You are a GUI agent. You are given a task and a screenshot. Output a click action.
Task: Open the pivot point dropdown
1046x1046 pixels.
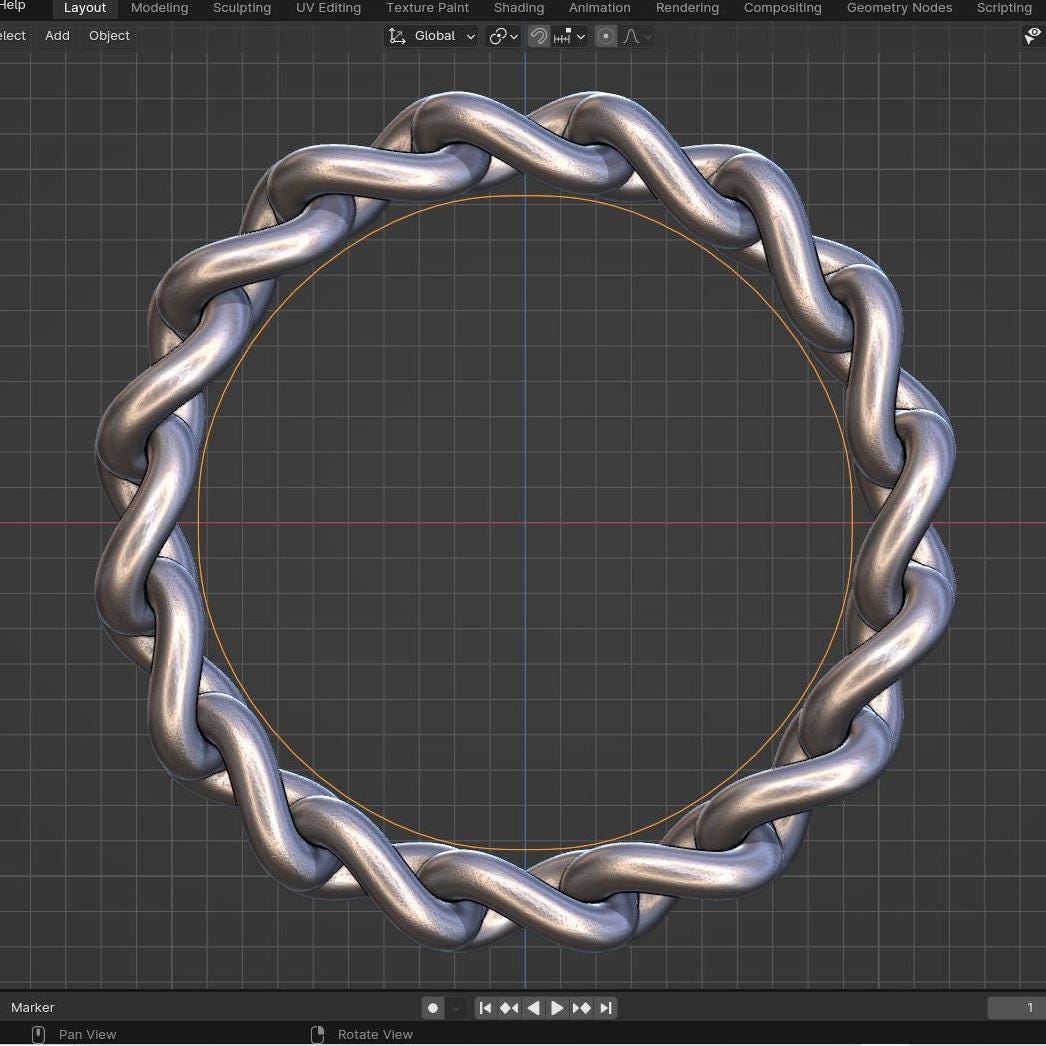click(504, 36)
